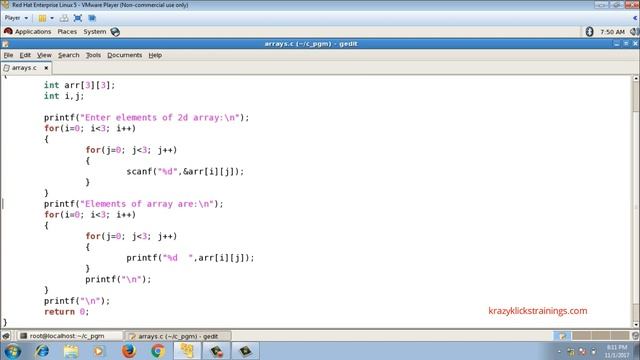Close the arrays.c tab
Viewport: 640px width, 360px height.
pos(46,68)
